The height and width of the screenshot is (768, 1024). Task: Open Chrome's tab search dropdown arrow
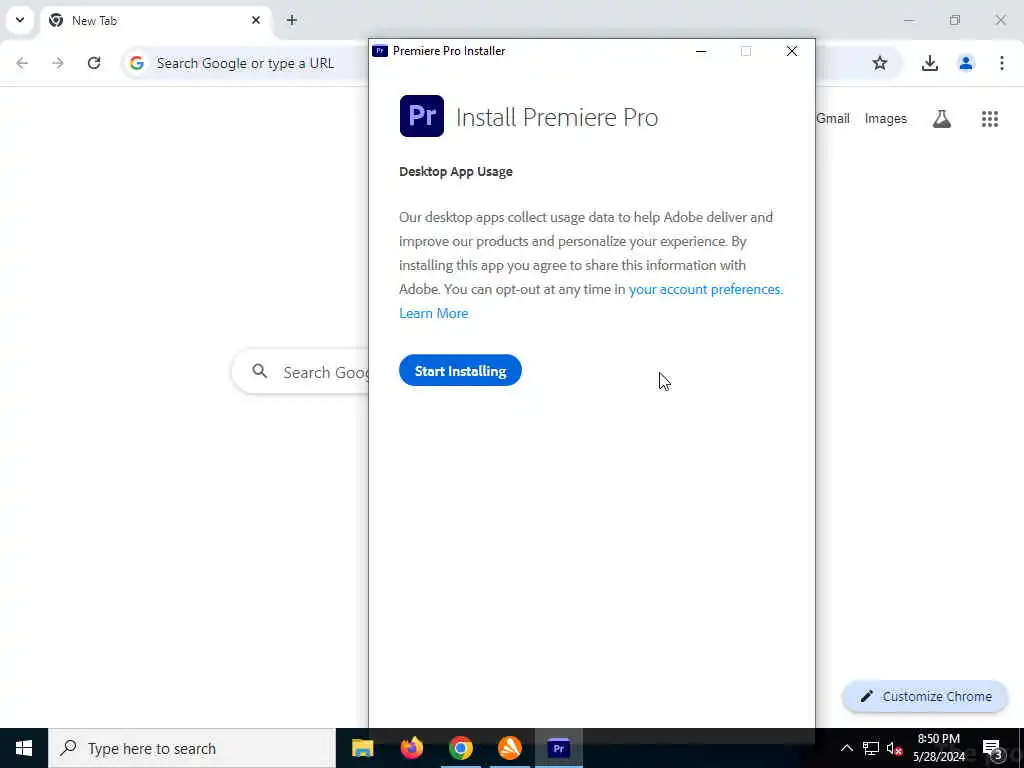pos(20,20)
